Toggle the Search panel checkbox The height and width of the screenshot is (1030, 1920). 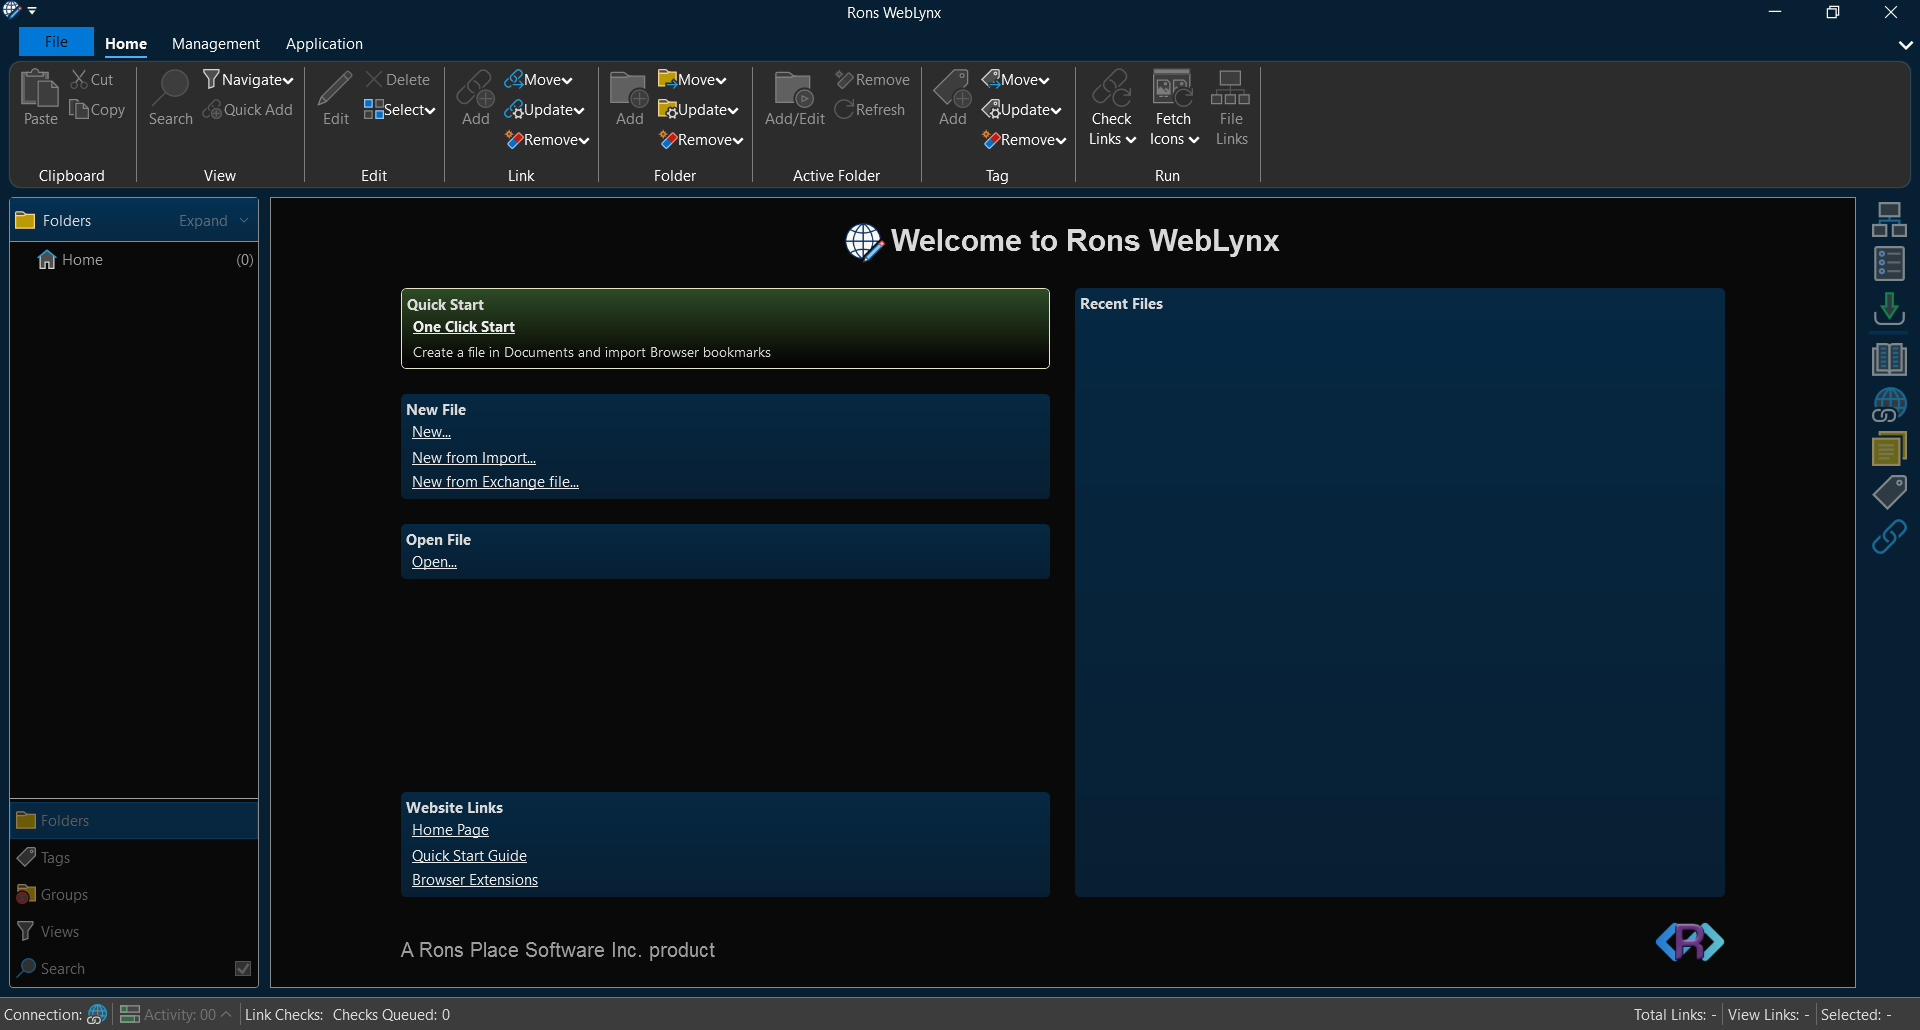[242, 968]
